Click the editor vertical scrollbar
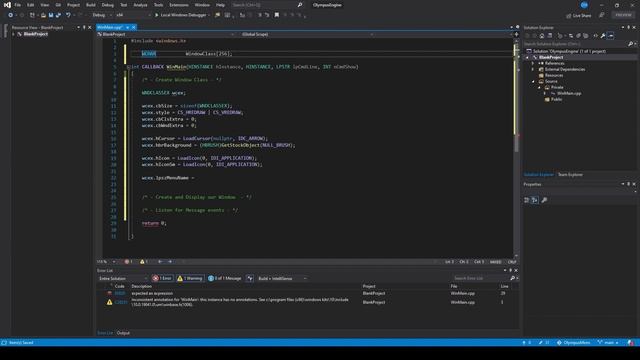Screen dimensions: 640x360 click(516, 143)
